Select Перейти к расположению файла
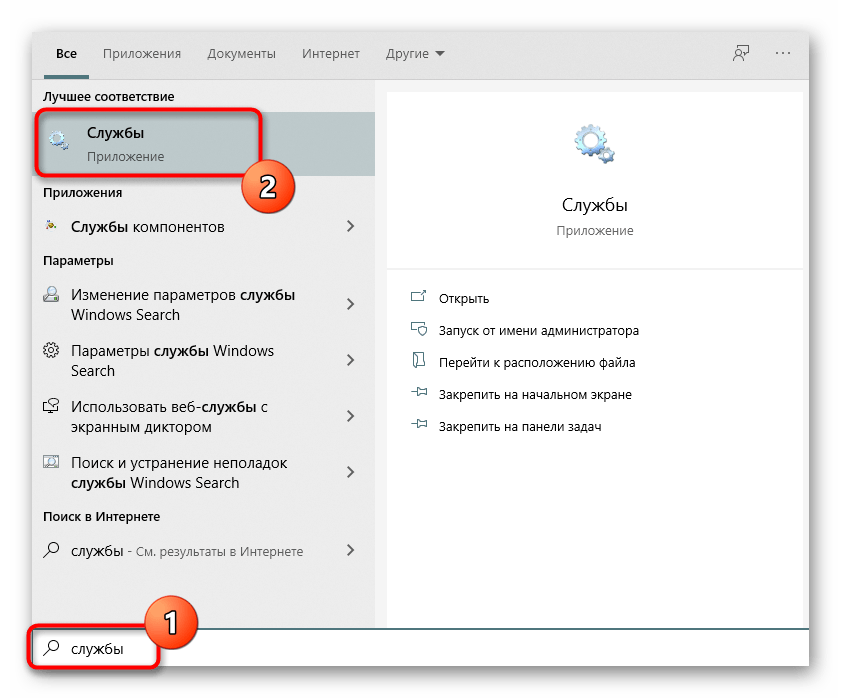841x698 pixels. coord(536,362)
